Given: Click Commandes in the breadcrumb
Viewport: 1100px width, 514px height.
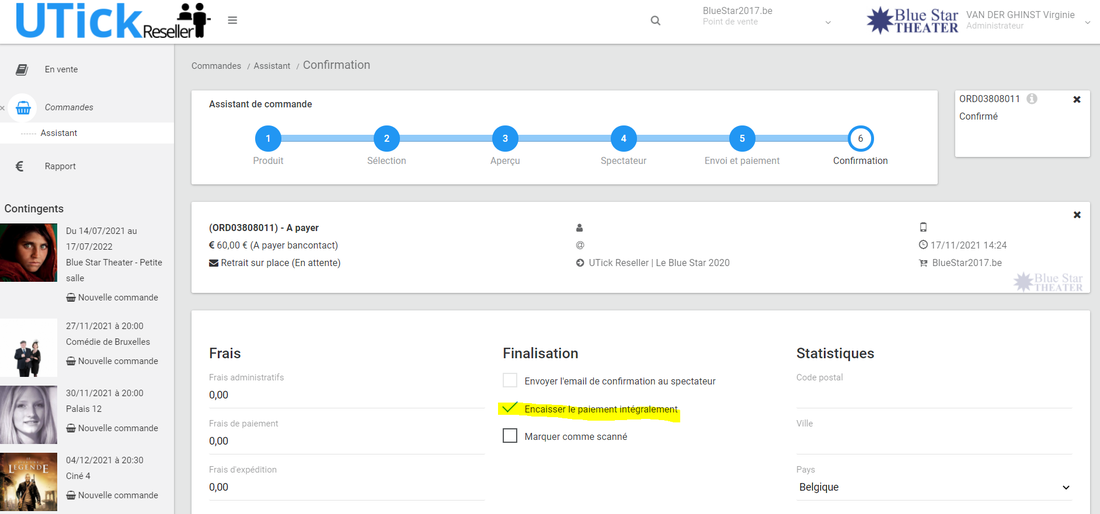Looking at the screenshot, I should [216, 66].
